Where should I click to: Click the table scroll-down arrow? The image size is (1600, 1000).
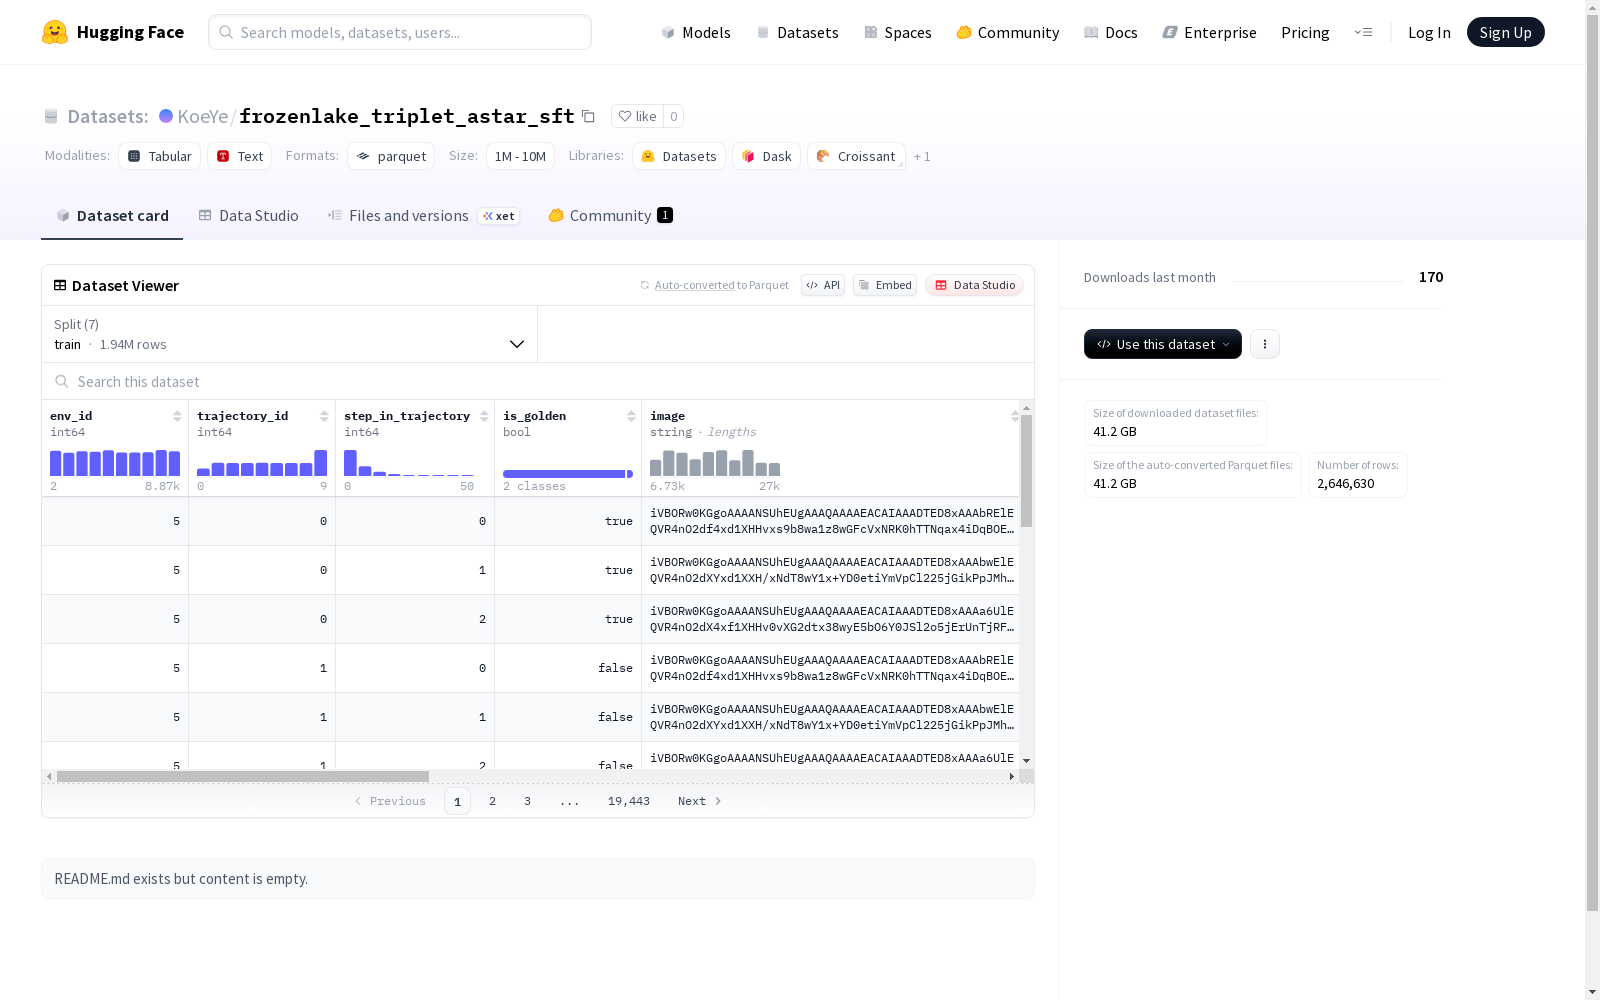pyautogui.click(x=1026, y=761)
